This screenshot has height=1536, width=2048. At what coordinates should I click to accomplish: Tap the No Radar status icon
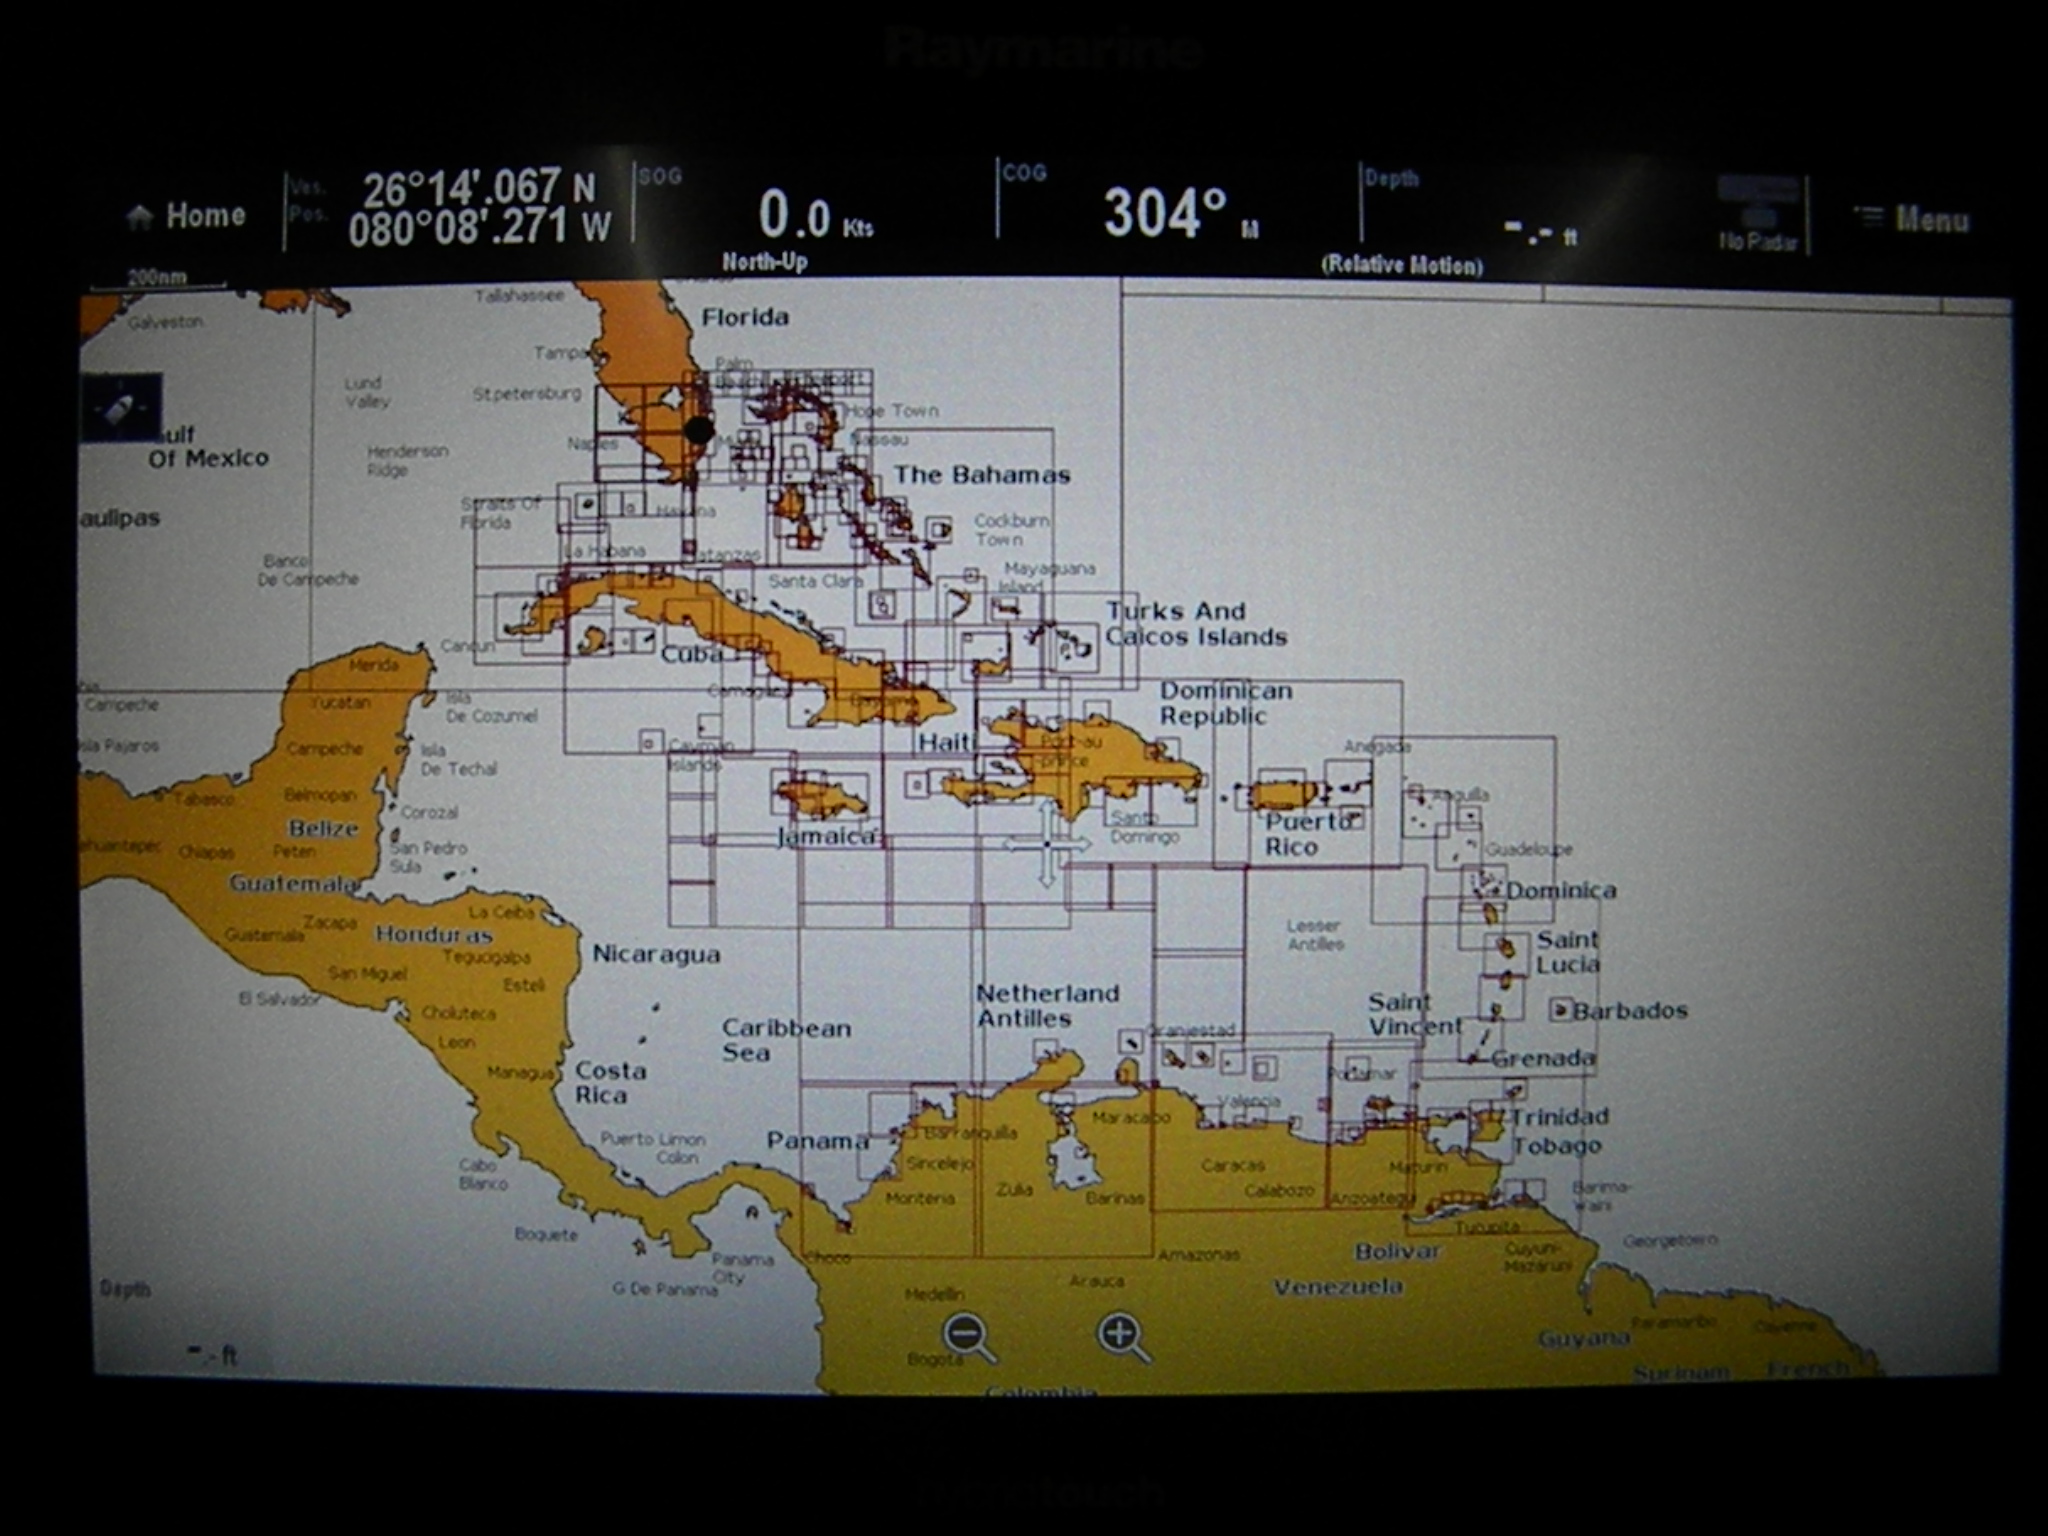pyautogui.click(x=1758, y=215)
